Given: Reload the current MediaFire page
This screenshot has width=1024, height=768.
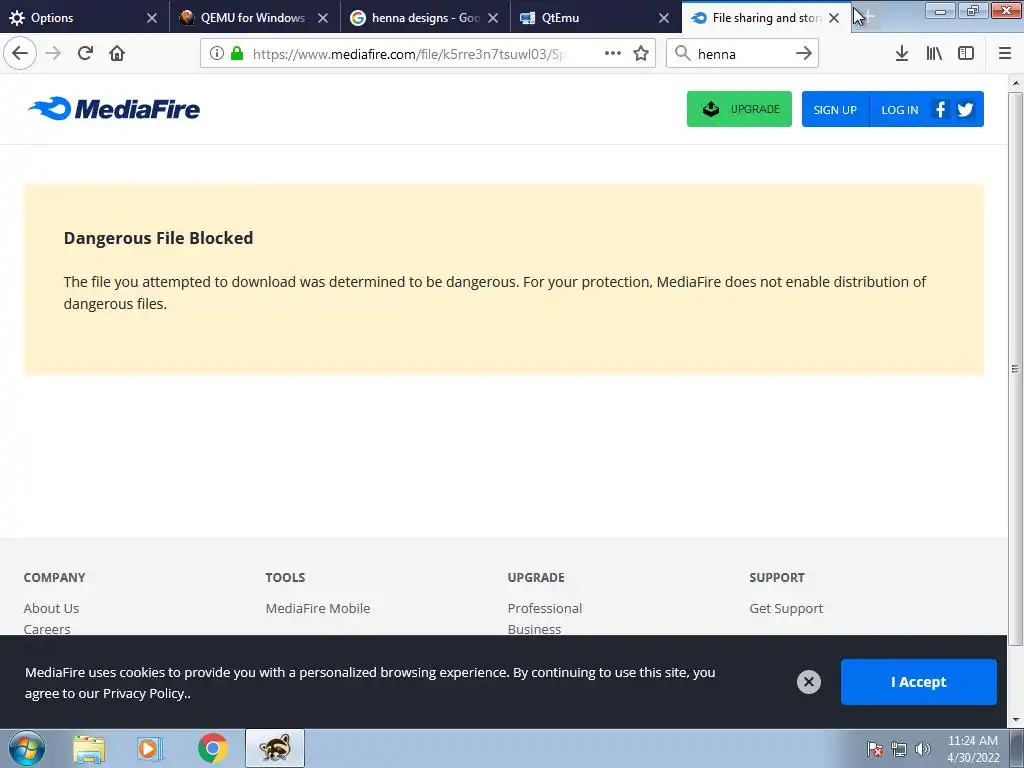Looking at the screenshot, I should click(x=85, y=53).
